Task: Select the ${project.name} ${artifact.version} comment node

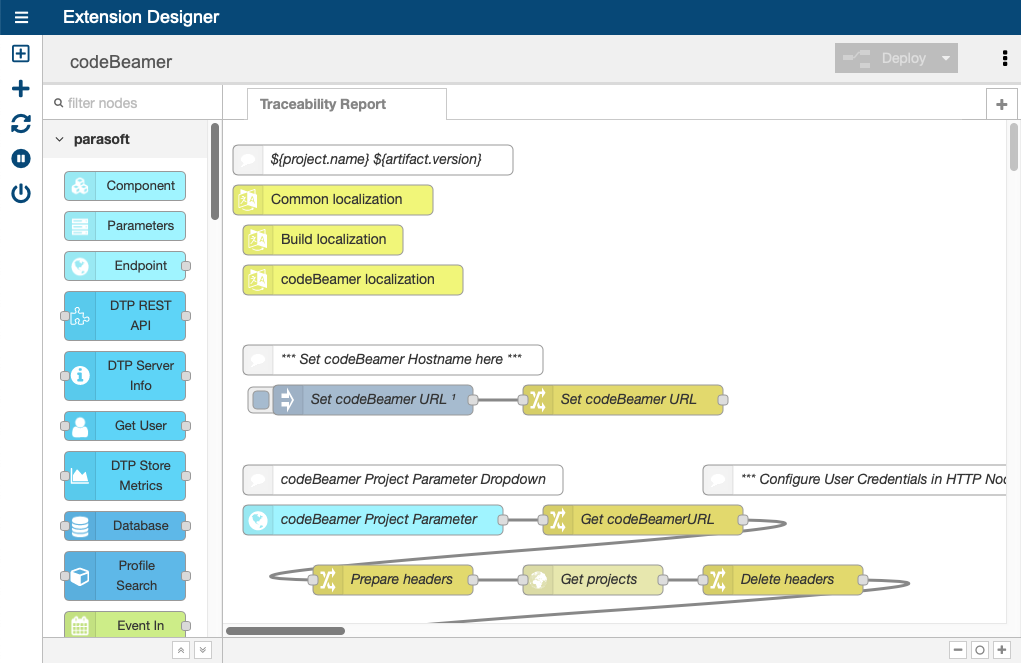Action: click(373, 160)
